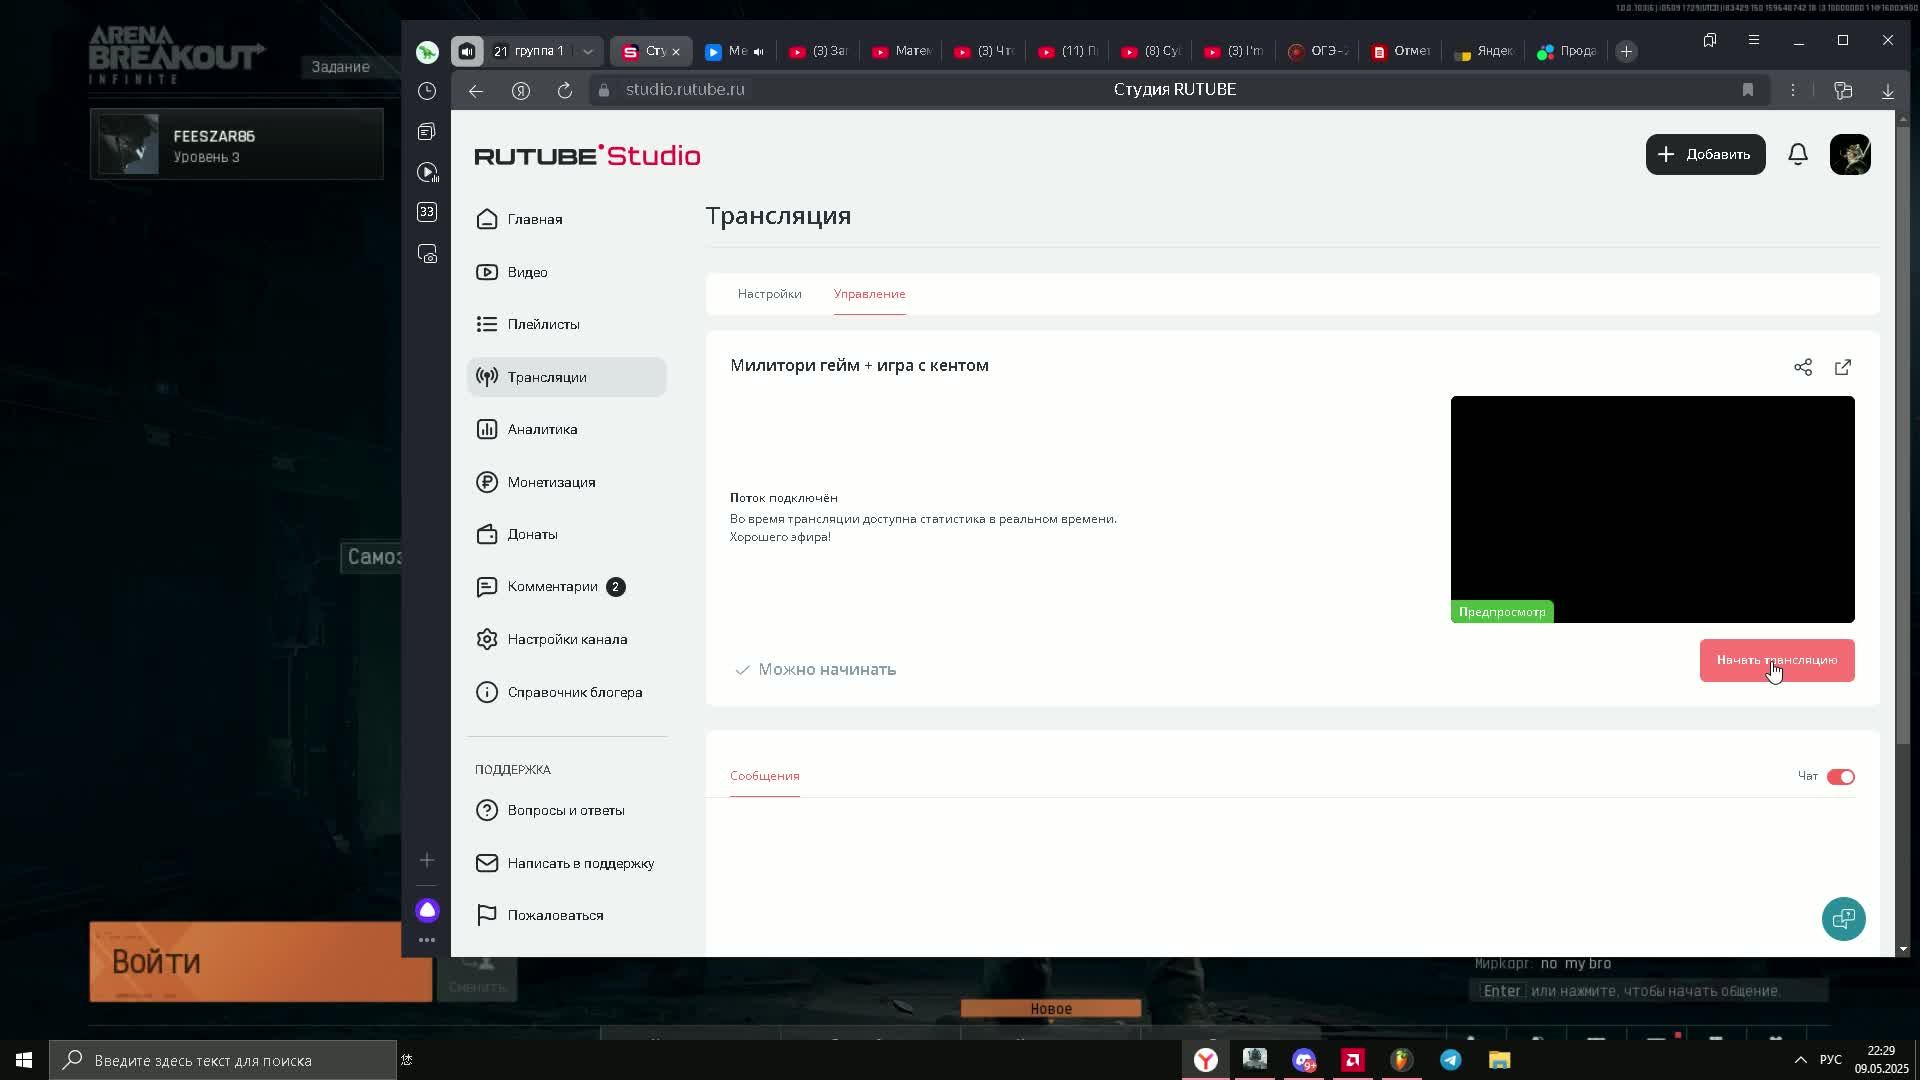
Task: Open browser downloads icon
Action: pos(1887,90)
